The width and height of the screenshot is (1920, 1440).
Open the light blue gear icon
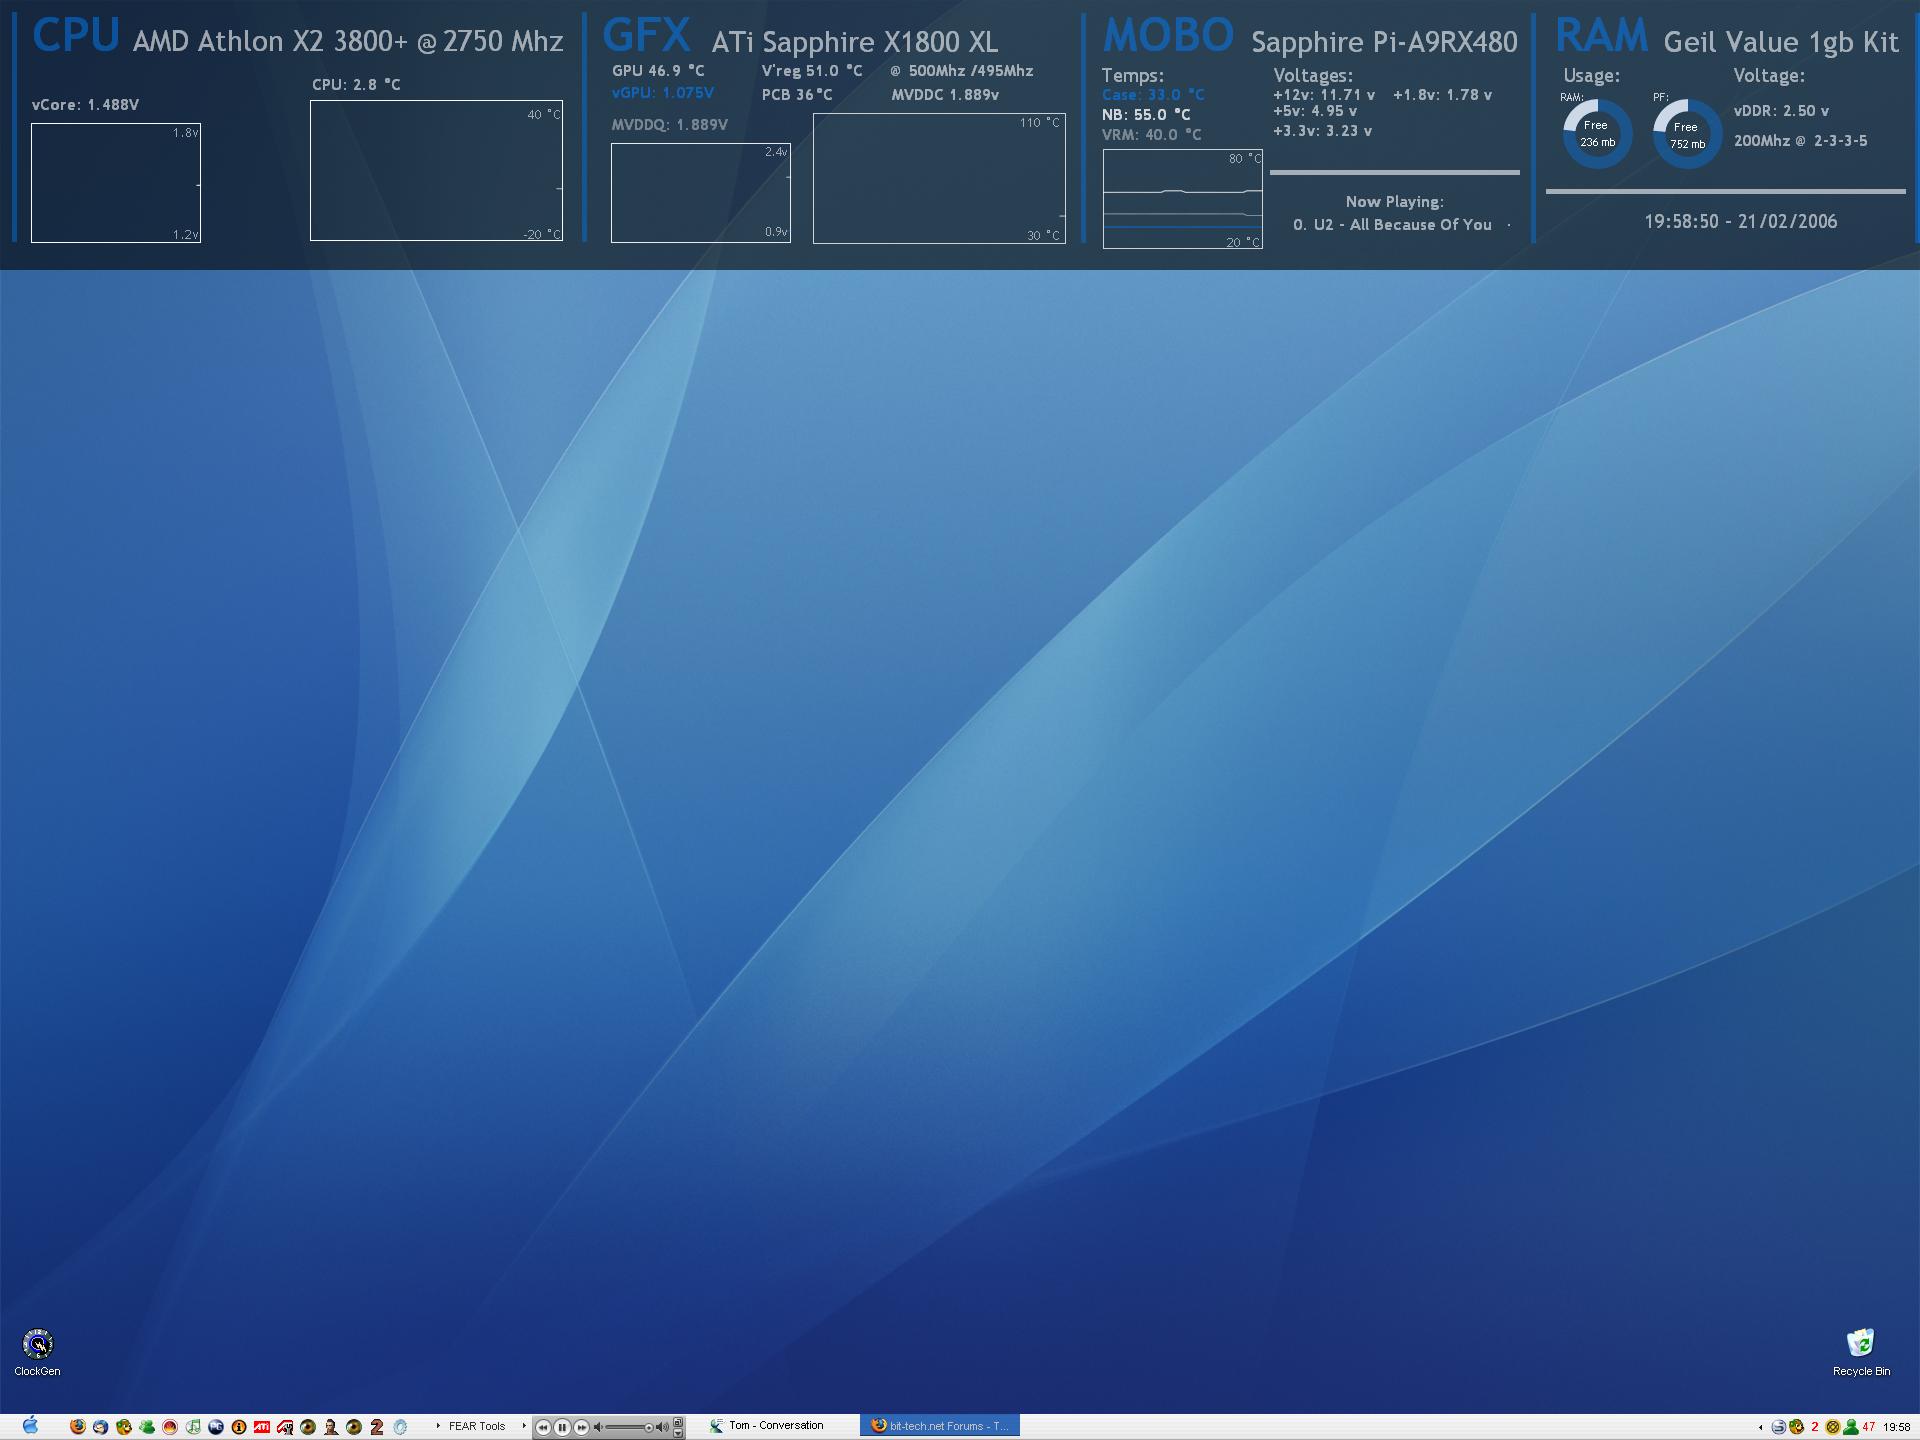click(400, 1427)
